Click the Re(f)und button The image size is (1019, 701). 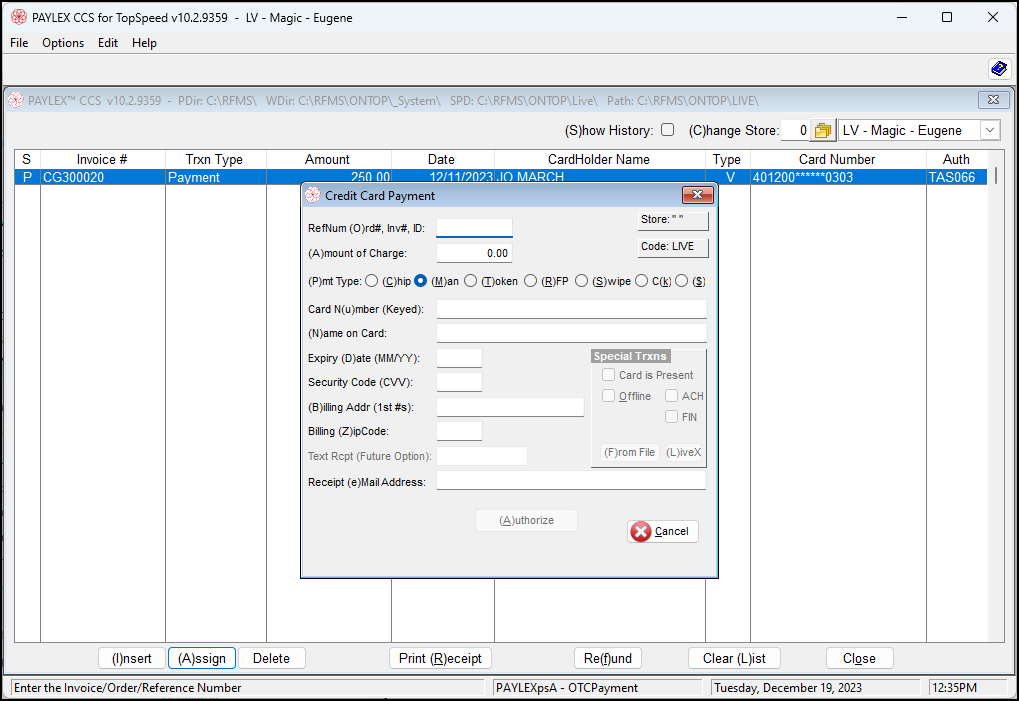pos(608,658)
